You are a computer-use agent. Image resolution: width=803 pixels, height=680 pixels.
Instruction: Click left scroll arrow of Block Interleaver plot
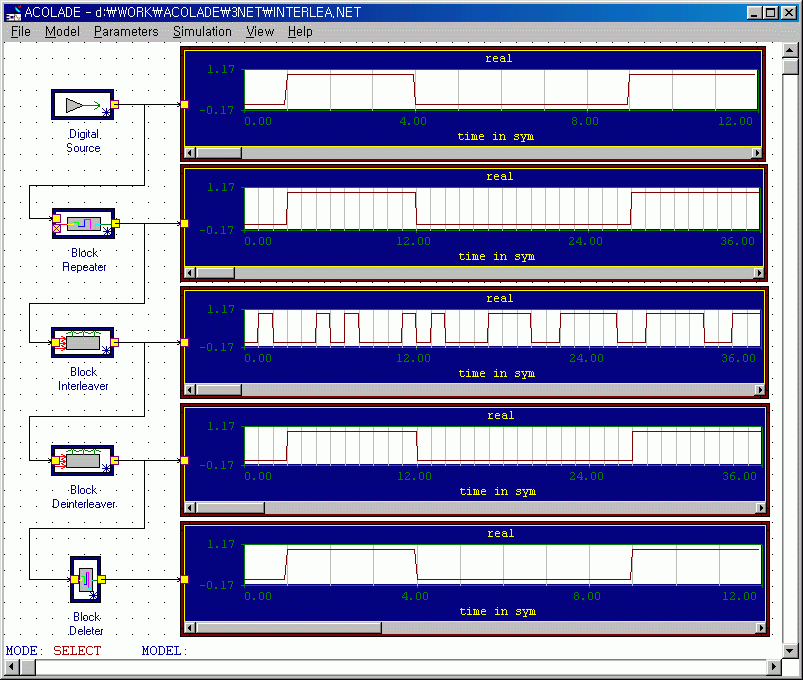189,390
